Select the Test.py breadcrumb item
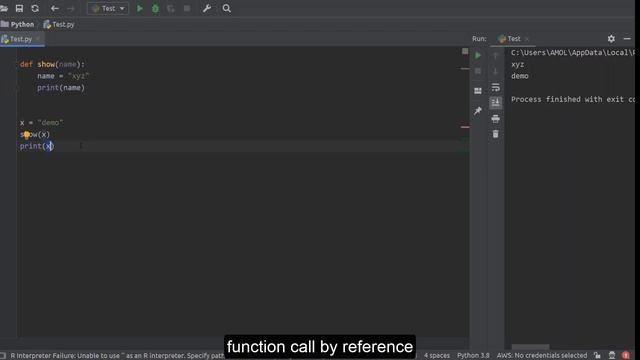Viewport: 640px width, 360px height. (x=59, y=24)
